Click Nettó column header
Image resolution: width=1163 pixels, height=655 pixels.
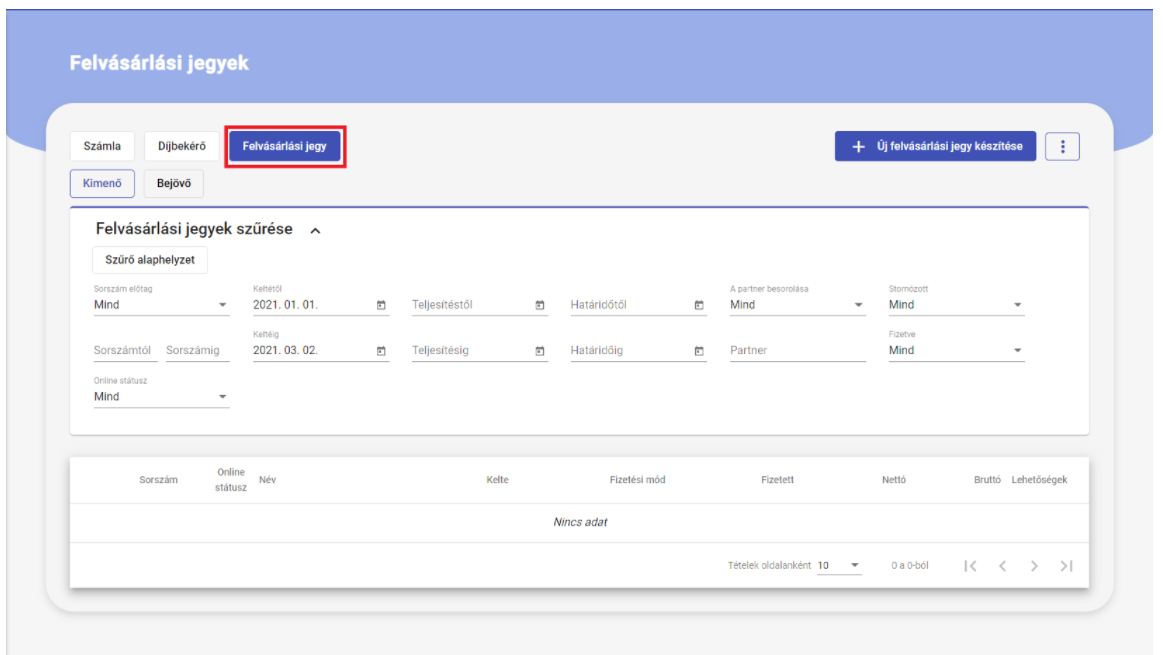pyautogui.click(x=894, y=480)
